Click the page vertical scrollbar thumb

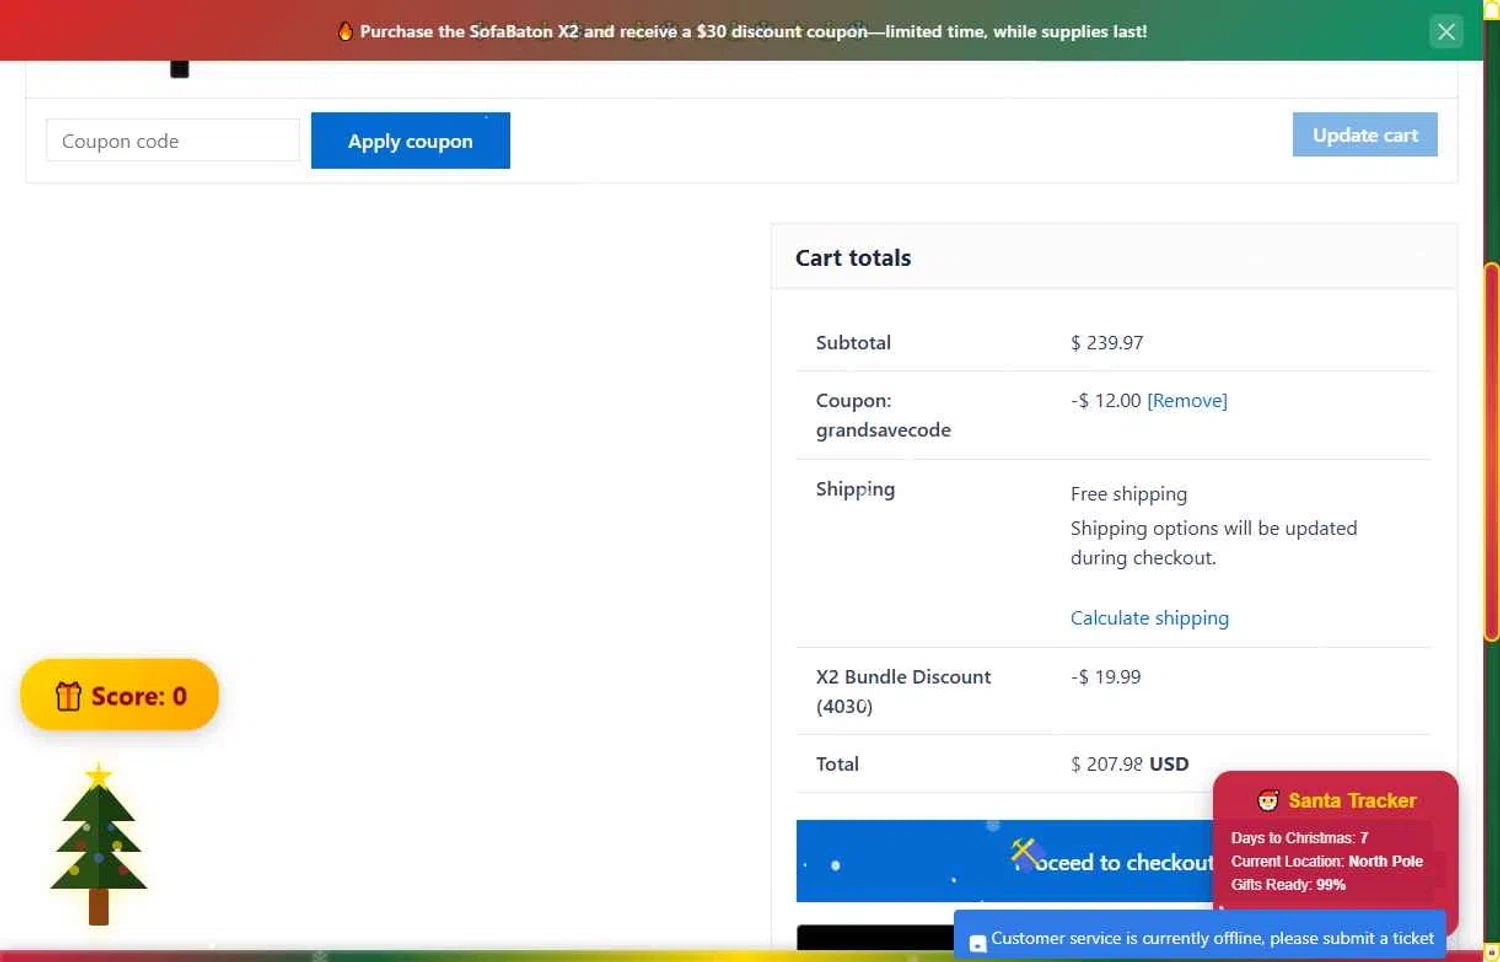(x=1491, y=451)
